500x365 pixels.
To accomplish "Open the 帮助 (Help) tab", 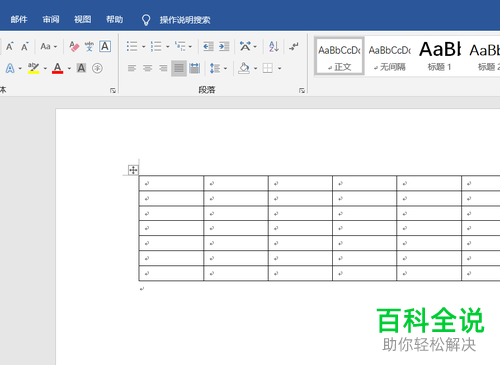I will tap(115, 19).
